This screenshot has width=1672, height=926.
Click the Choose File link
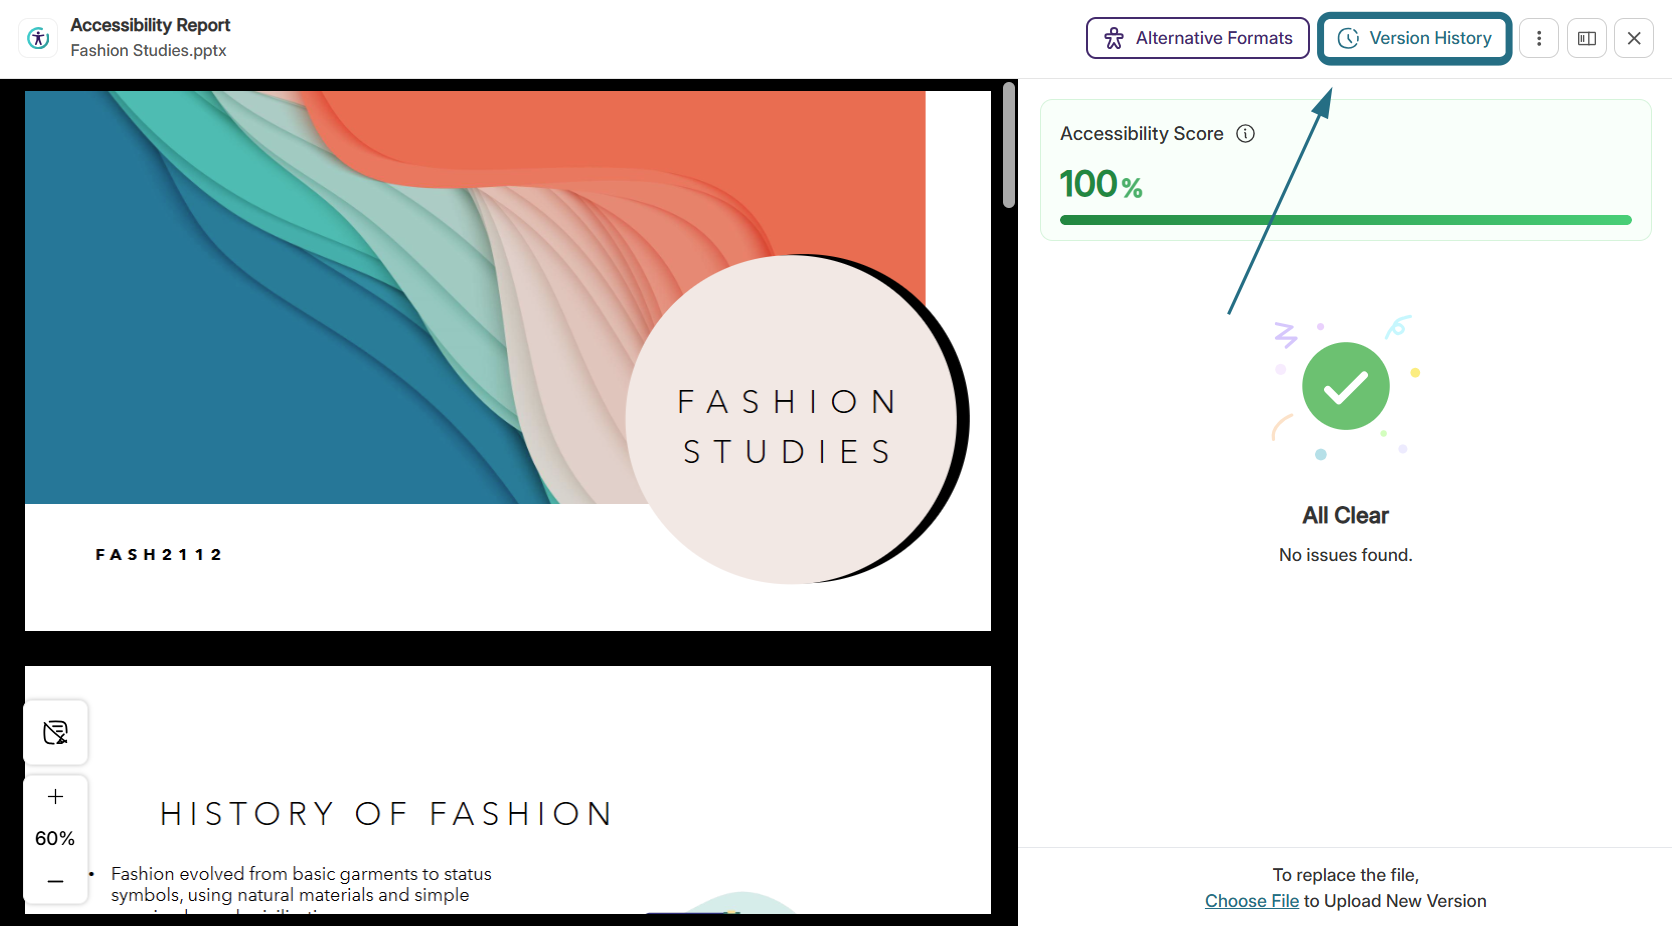point(1252,901)
